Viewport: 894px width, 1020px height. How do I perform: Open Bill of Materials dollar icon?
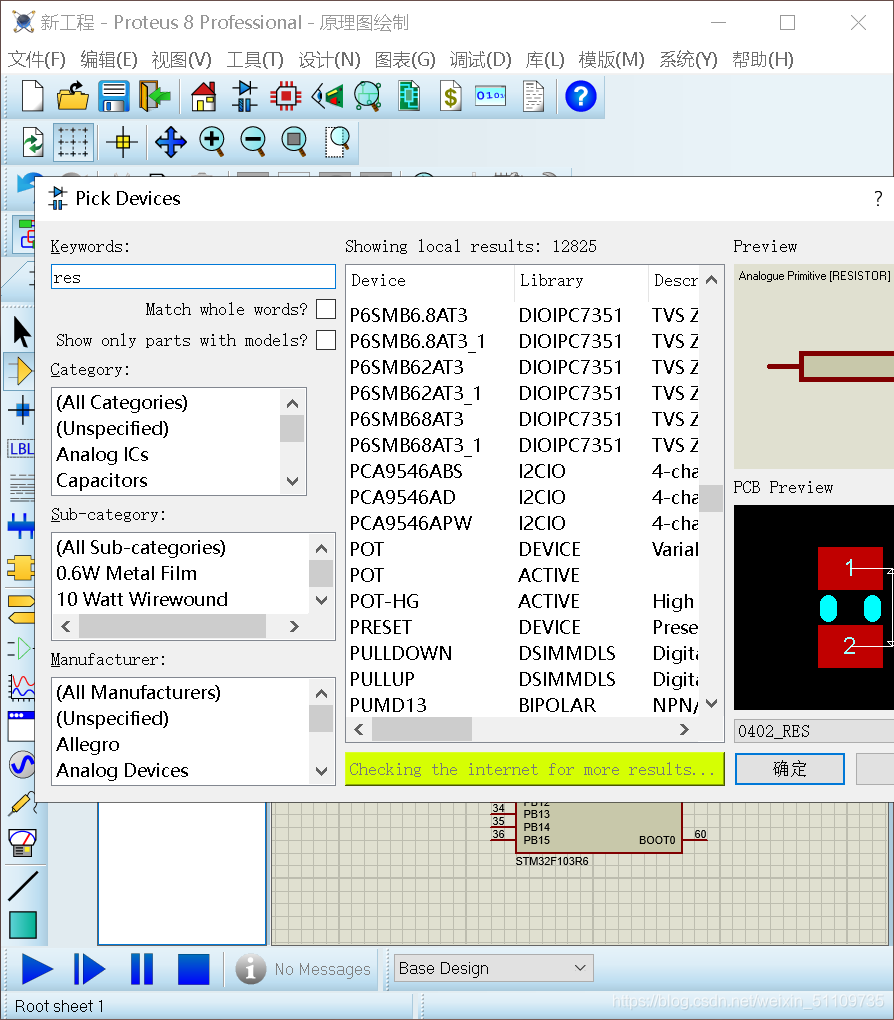click(x=450, y=96)
